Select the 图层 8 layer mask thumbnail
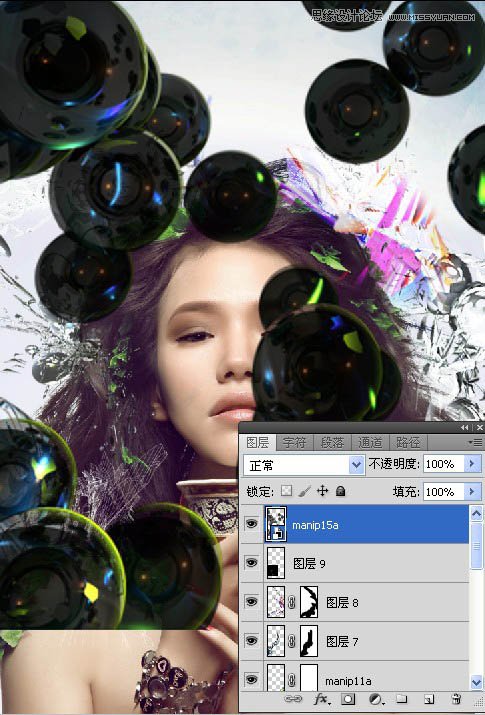The image size is (485, 715). 309,602
